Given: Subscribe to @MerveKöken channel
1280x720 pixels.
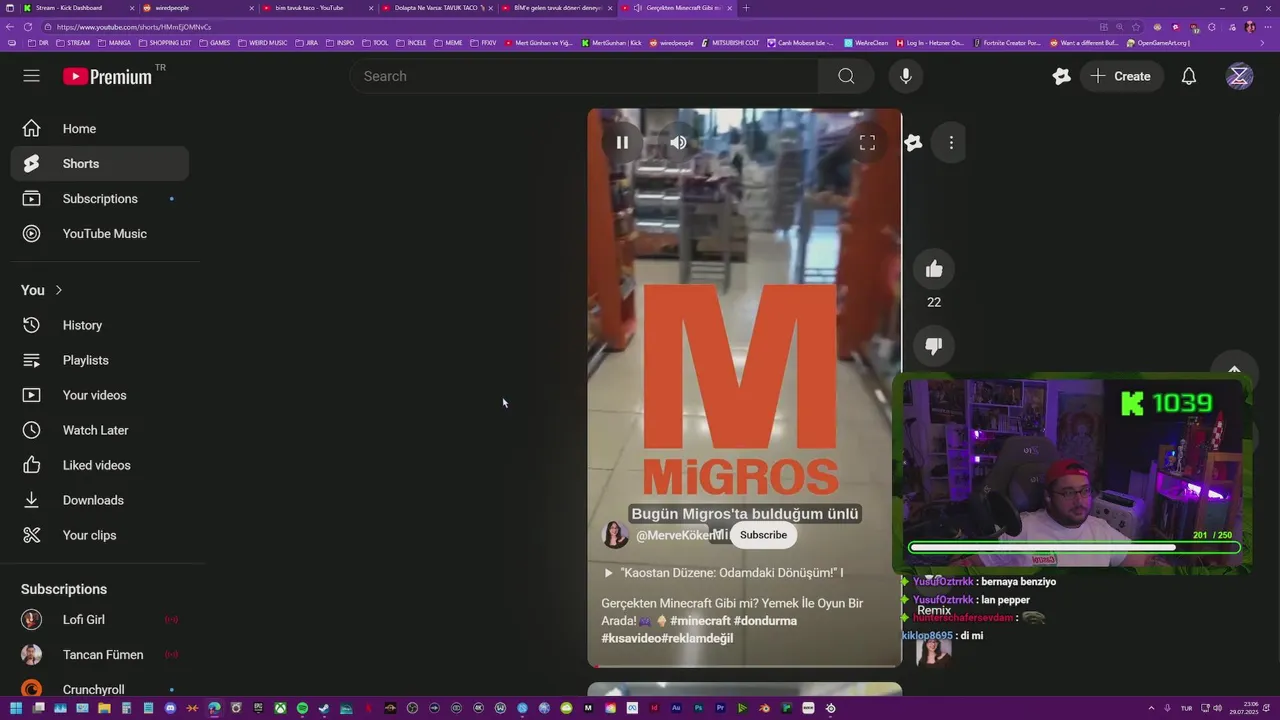Looking at the screenshot, I should click(763, 535).
